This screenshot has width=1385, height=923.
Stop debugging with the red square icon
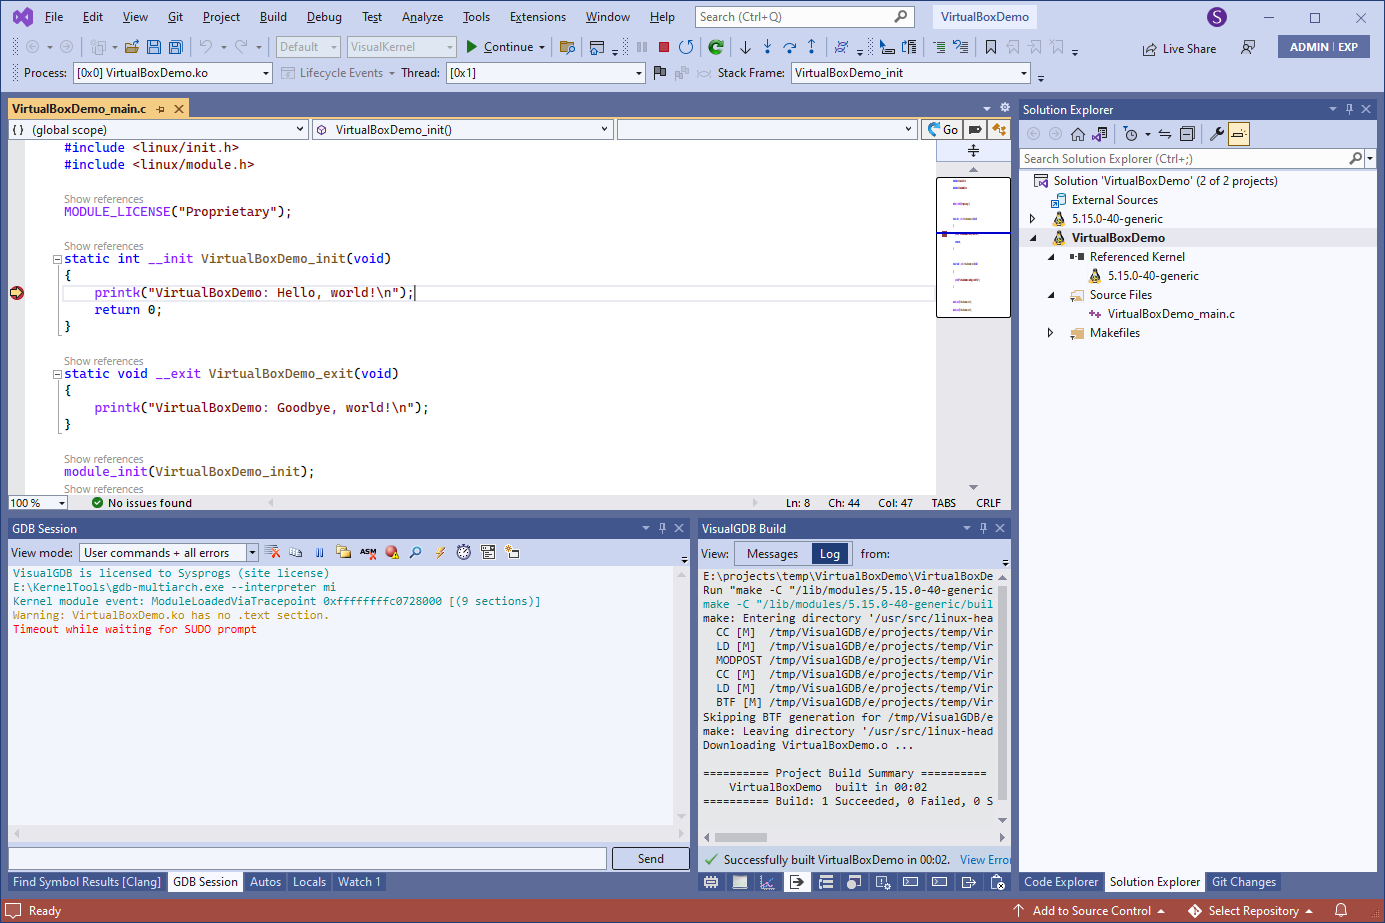point(663,47)
